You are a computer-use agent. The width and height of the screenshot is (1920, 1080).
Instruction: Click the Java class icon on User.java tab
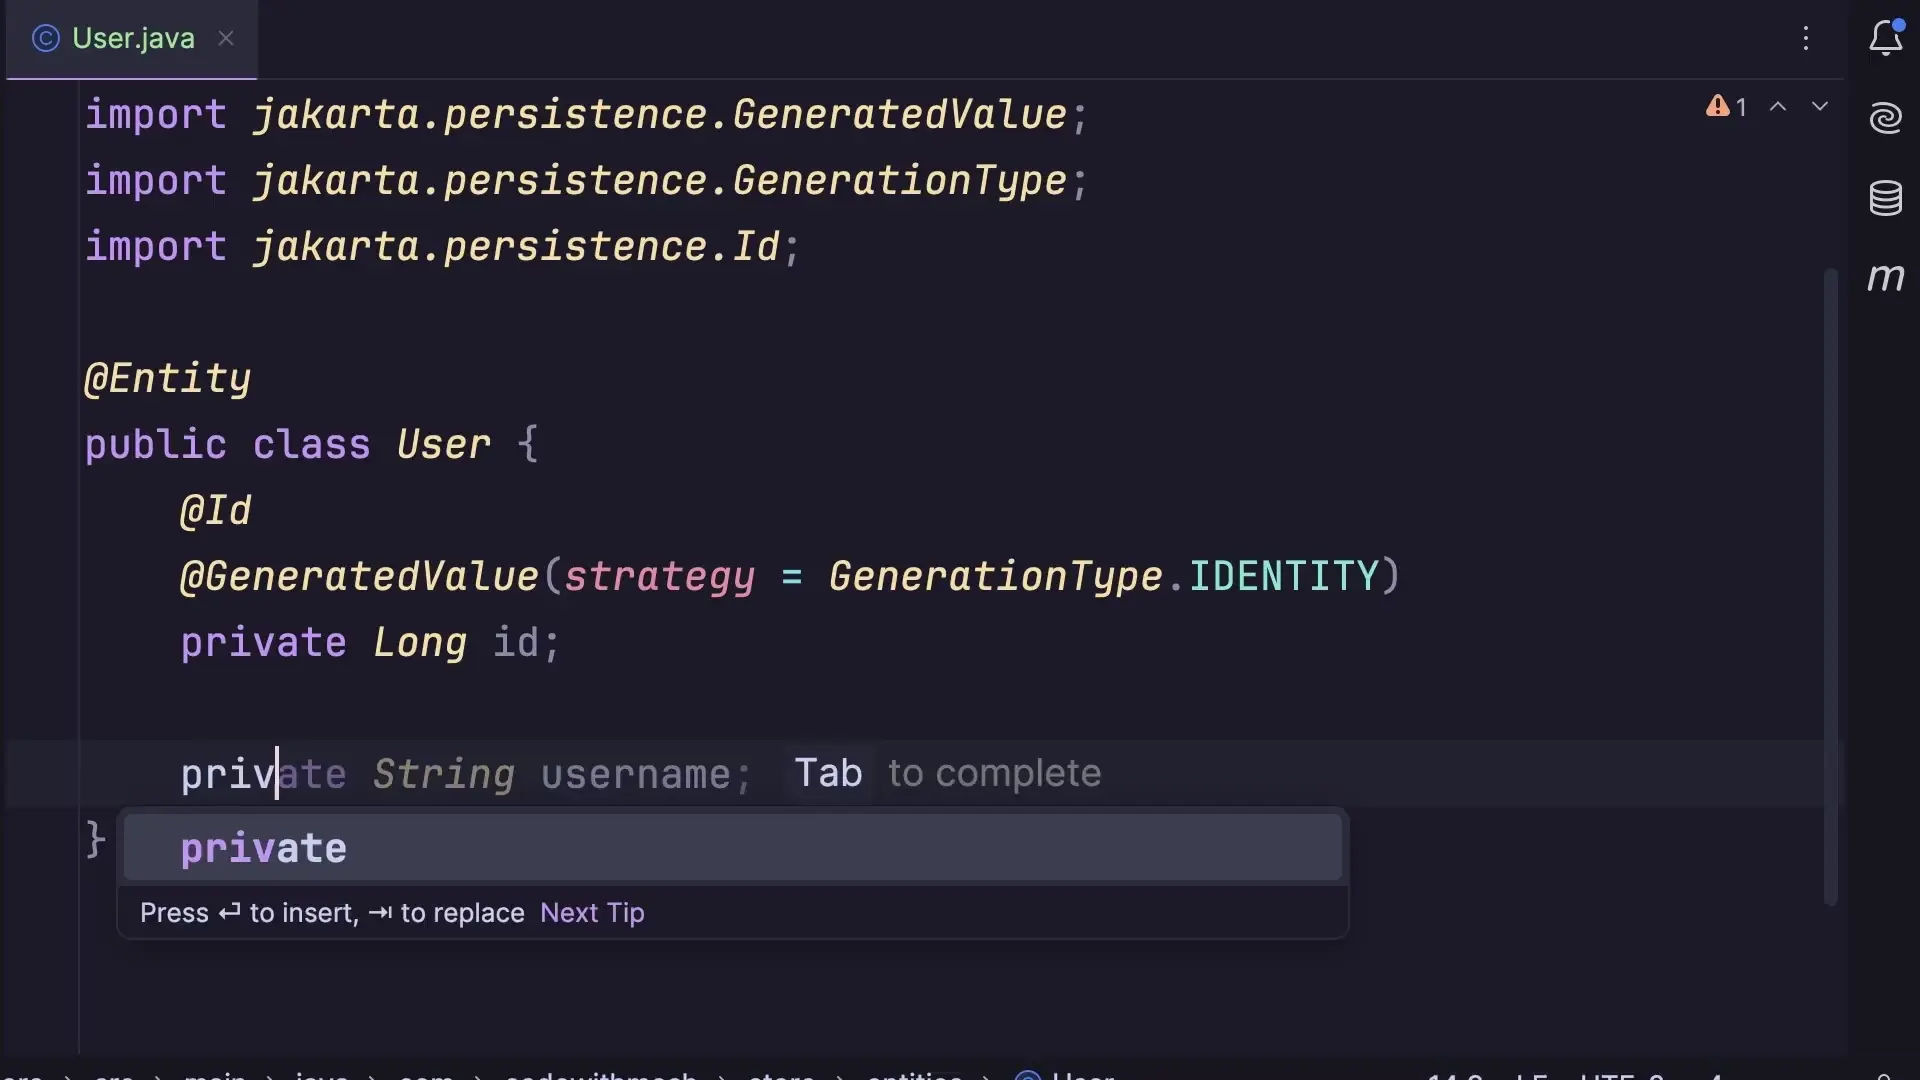(x=46, y=38)
